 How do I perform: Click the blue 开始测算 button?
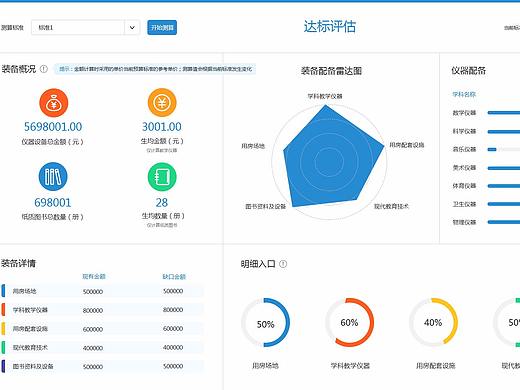click(162, 28)
